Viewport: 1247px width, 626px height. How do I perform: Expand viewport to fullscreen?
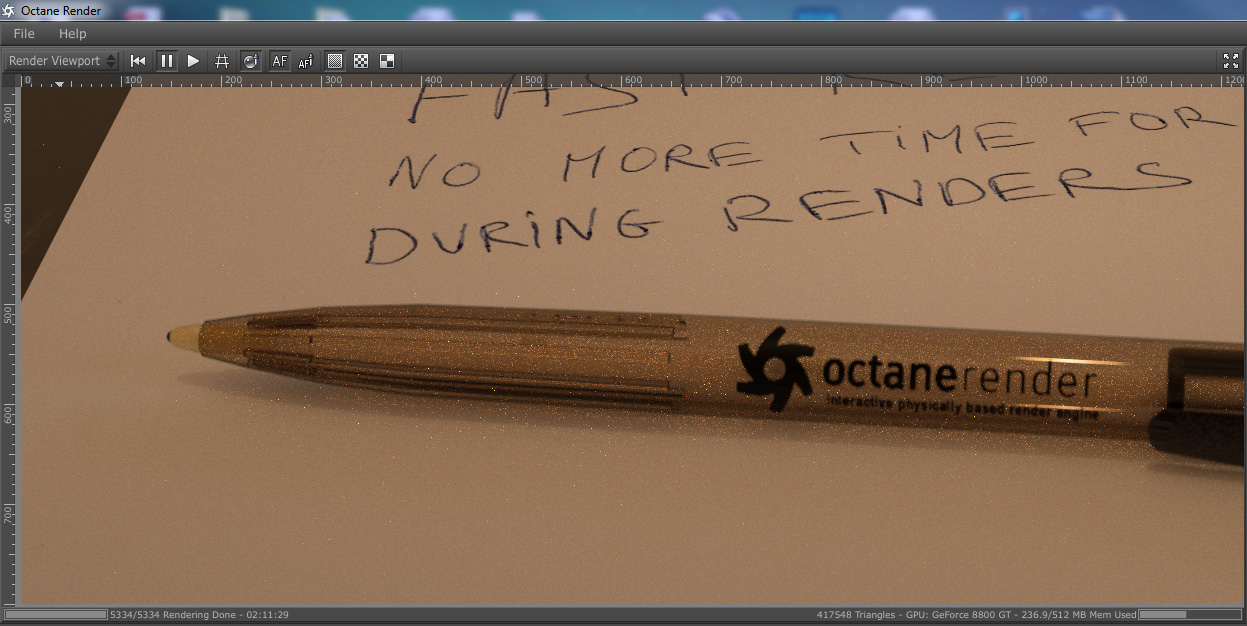click(x=1231, y=61)
